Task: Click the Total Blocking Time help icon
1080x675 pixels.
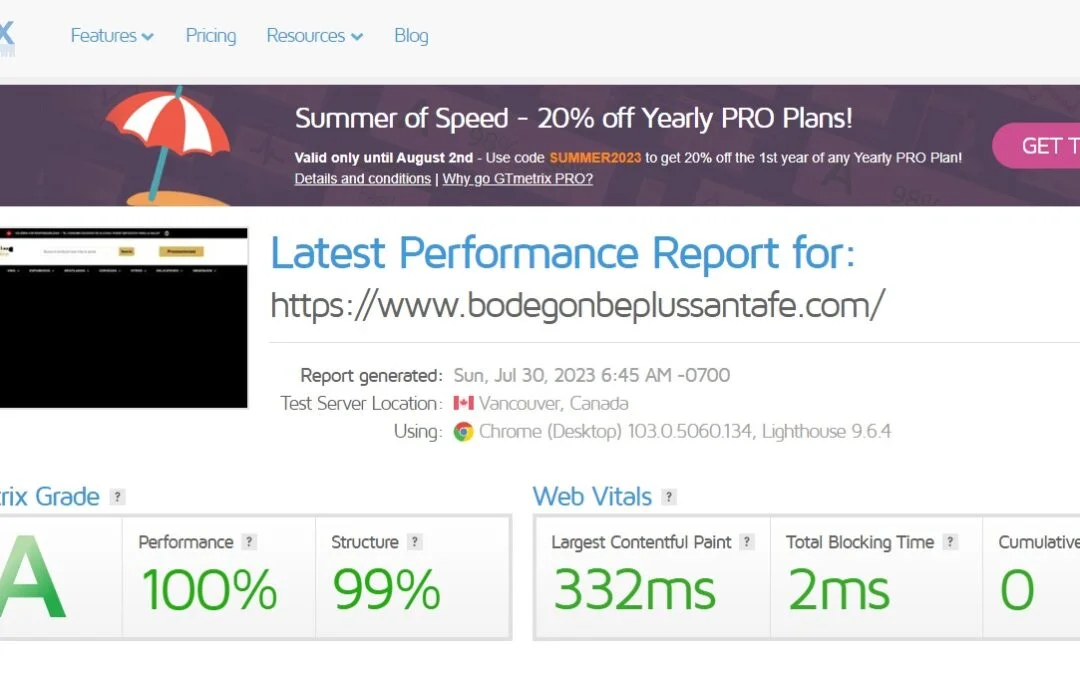Action: coord(950,542)
